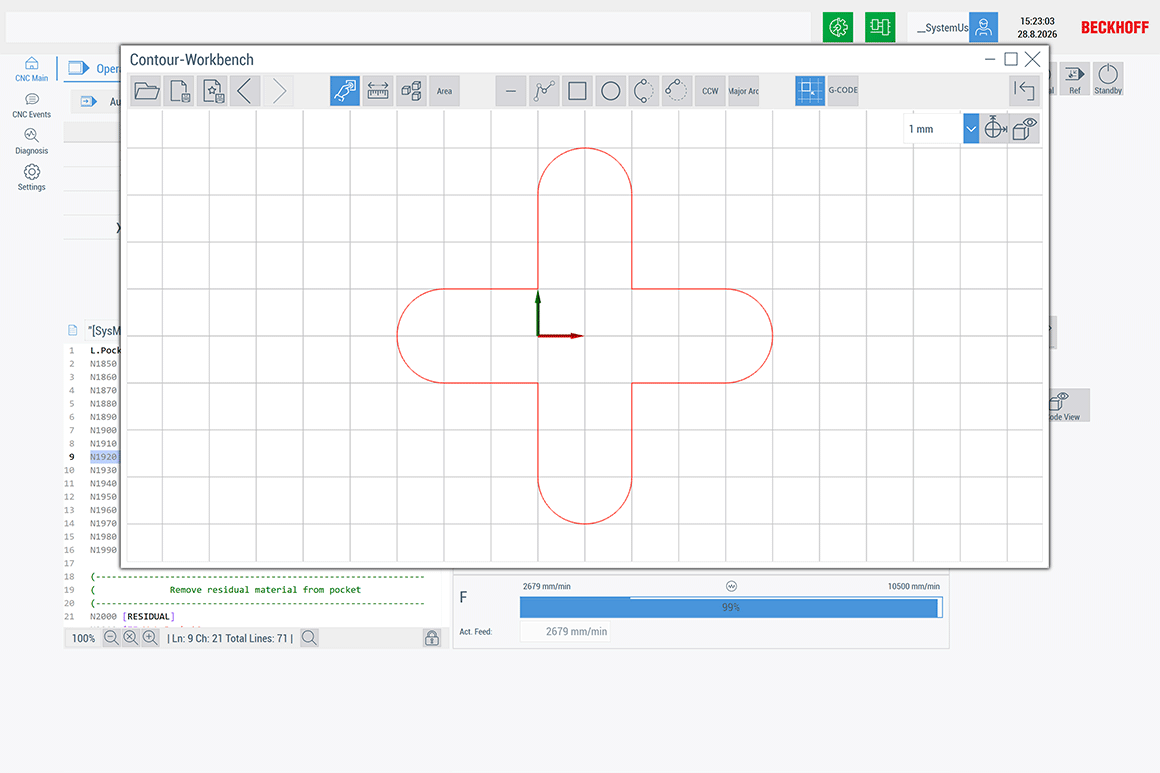Open CNC Main in sidebar

(32, 69)
